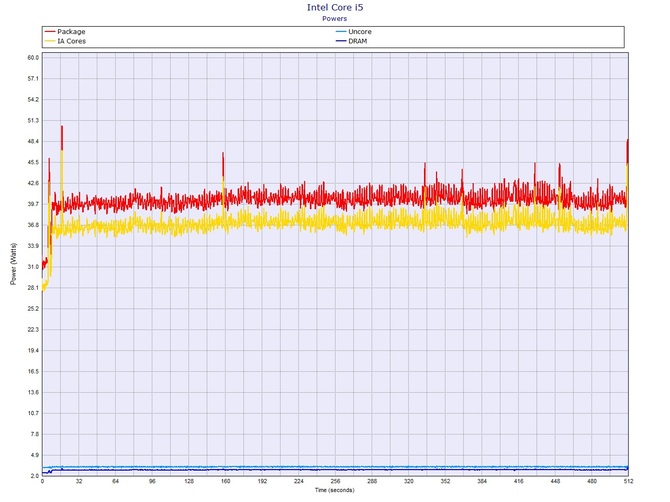Click the 160 time axis tick label
Screen dimensions: 670x502
(226, 481)
